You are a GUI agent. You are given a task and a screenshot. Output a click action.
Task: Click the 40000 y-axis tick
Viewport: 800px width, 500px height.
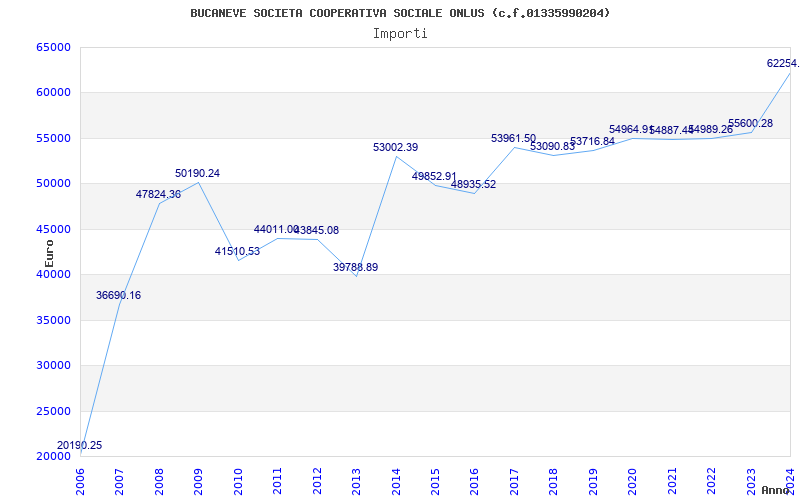click(x=54, y=274)
